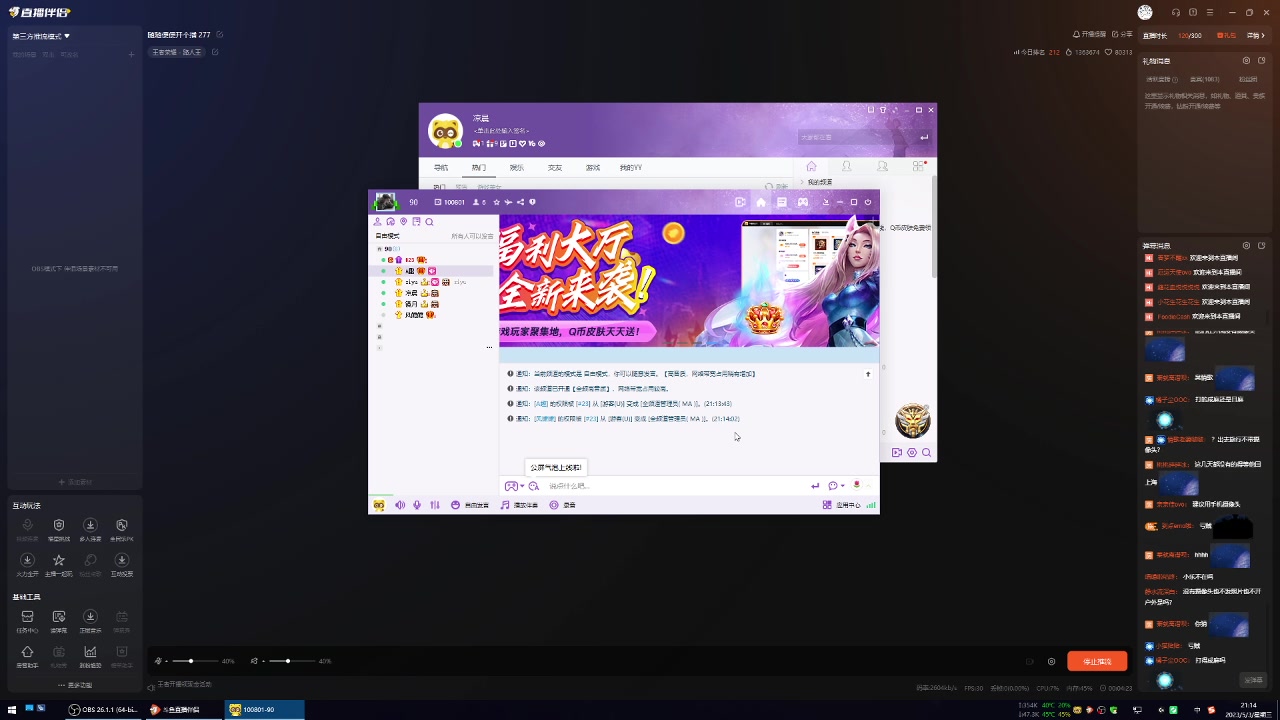Expand speaker device arrow next to speaker icon
The image size is (1280, 720).
(262, 661)
